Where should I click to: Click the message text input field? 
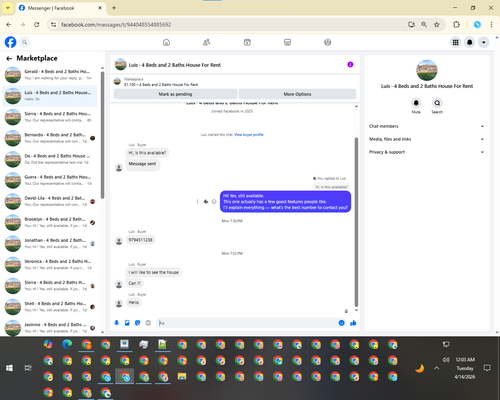point(247,323)
